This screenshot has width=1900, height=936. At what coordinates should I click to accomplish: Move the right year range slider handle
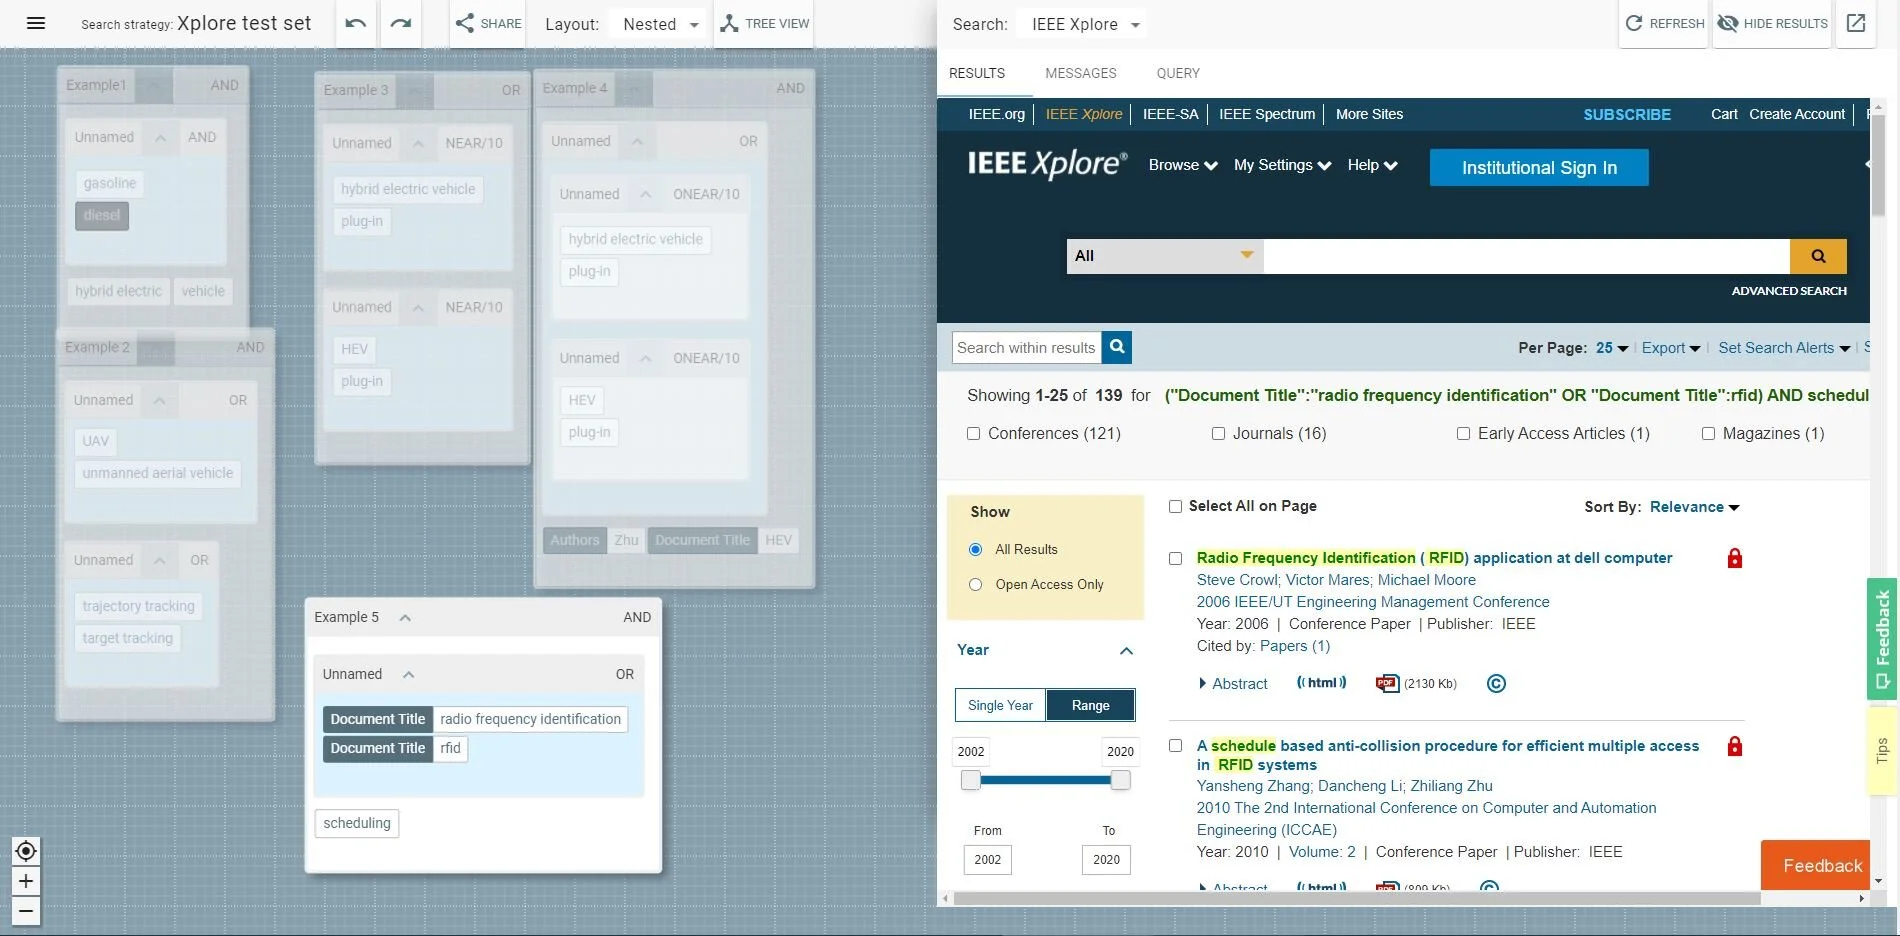tap(1120, 780)
